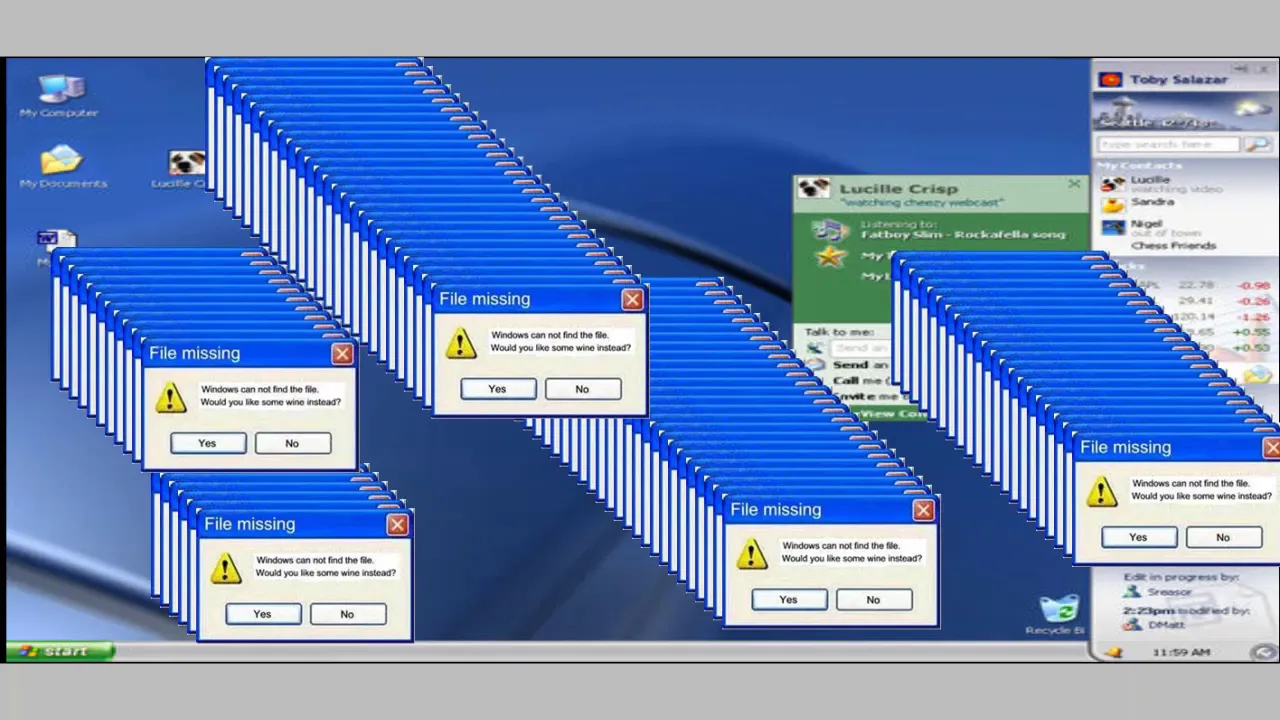The height and width of the screenshot is (720, 1280).
Task: Click Yes in dialog beside Recycle Bin
Action: click(x=789, y=600)
